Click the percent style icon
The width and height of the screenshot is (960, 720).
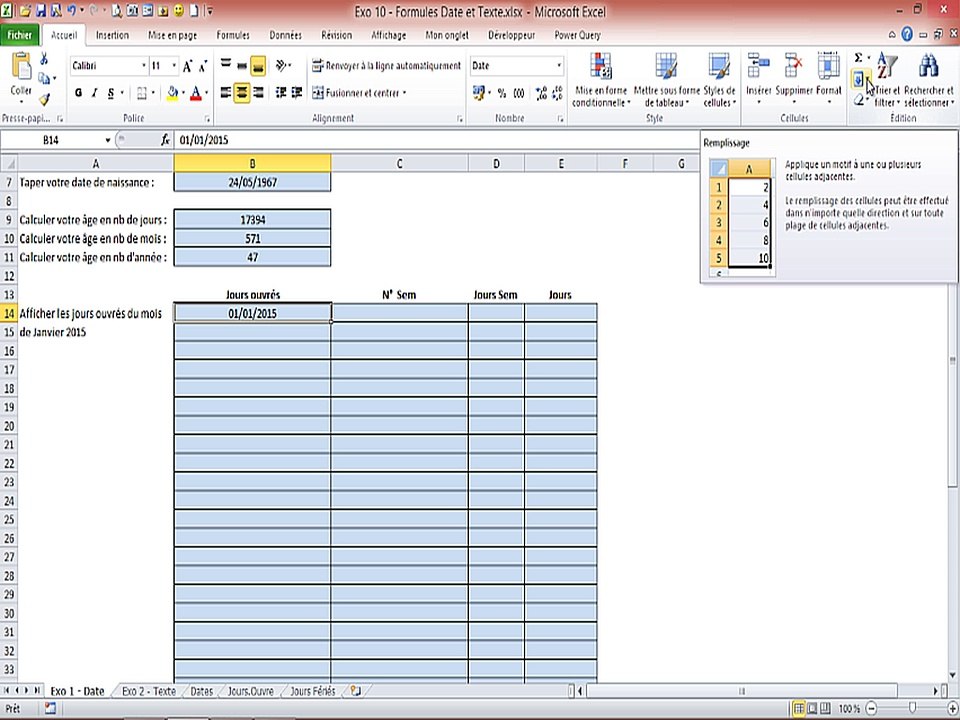(x=502, y=93)
